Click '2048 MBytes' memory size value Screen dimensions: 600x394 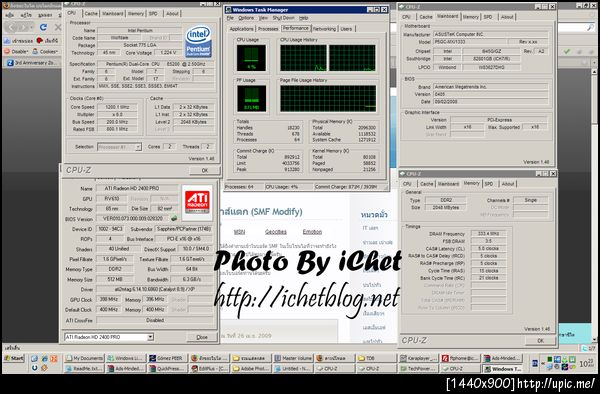tap(446, 207)
